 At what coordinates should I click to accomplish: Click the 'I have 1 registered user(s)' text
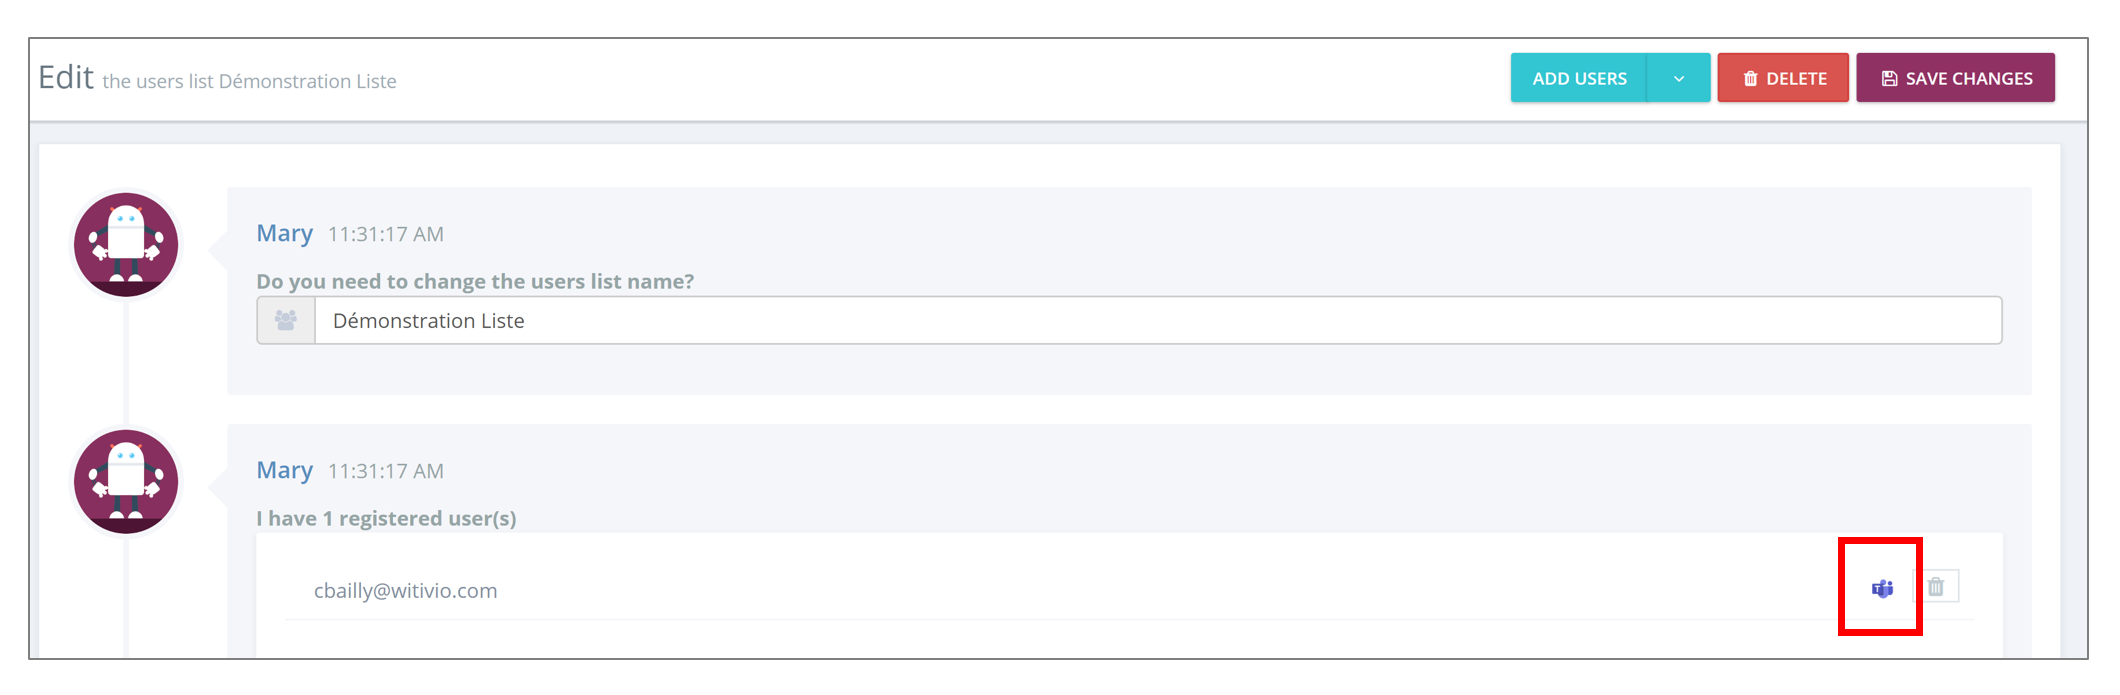(x=386, y=518)
